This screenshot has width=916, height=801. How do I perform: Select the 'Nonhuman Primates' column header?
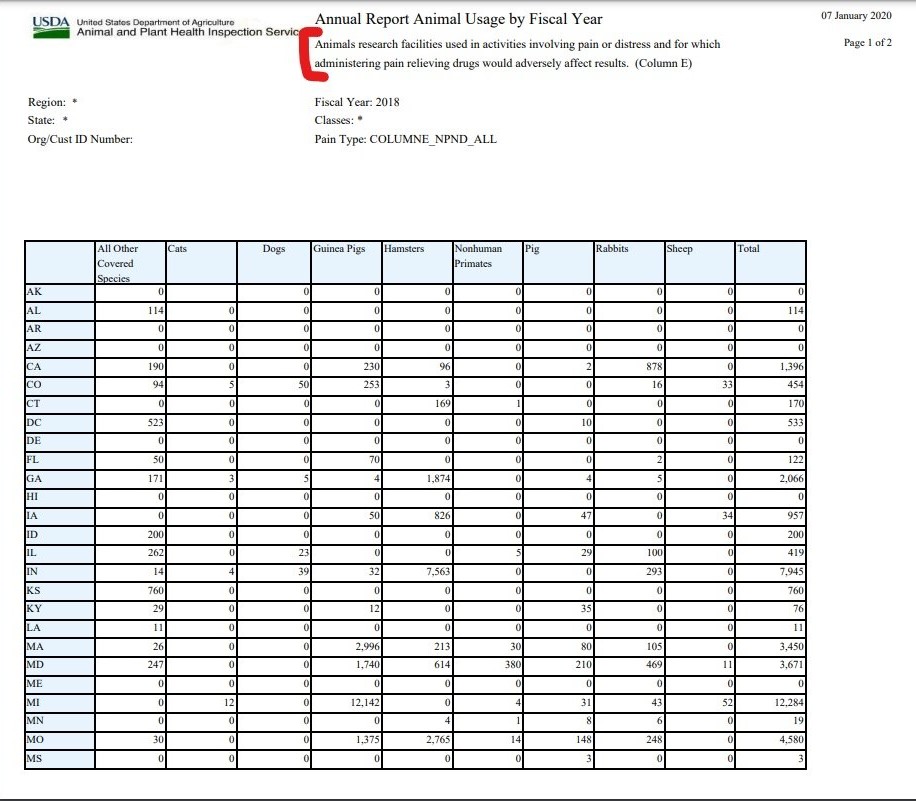tap(479, 256)
